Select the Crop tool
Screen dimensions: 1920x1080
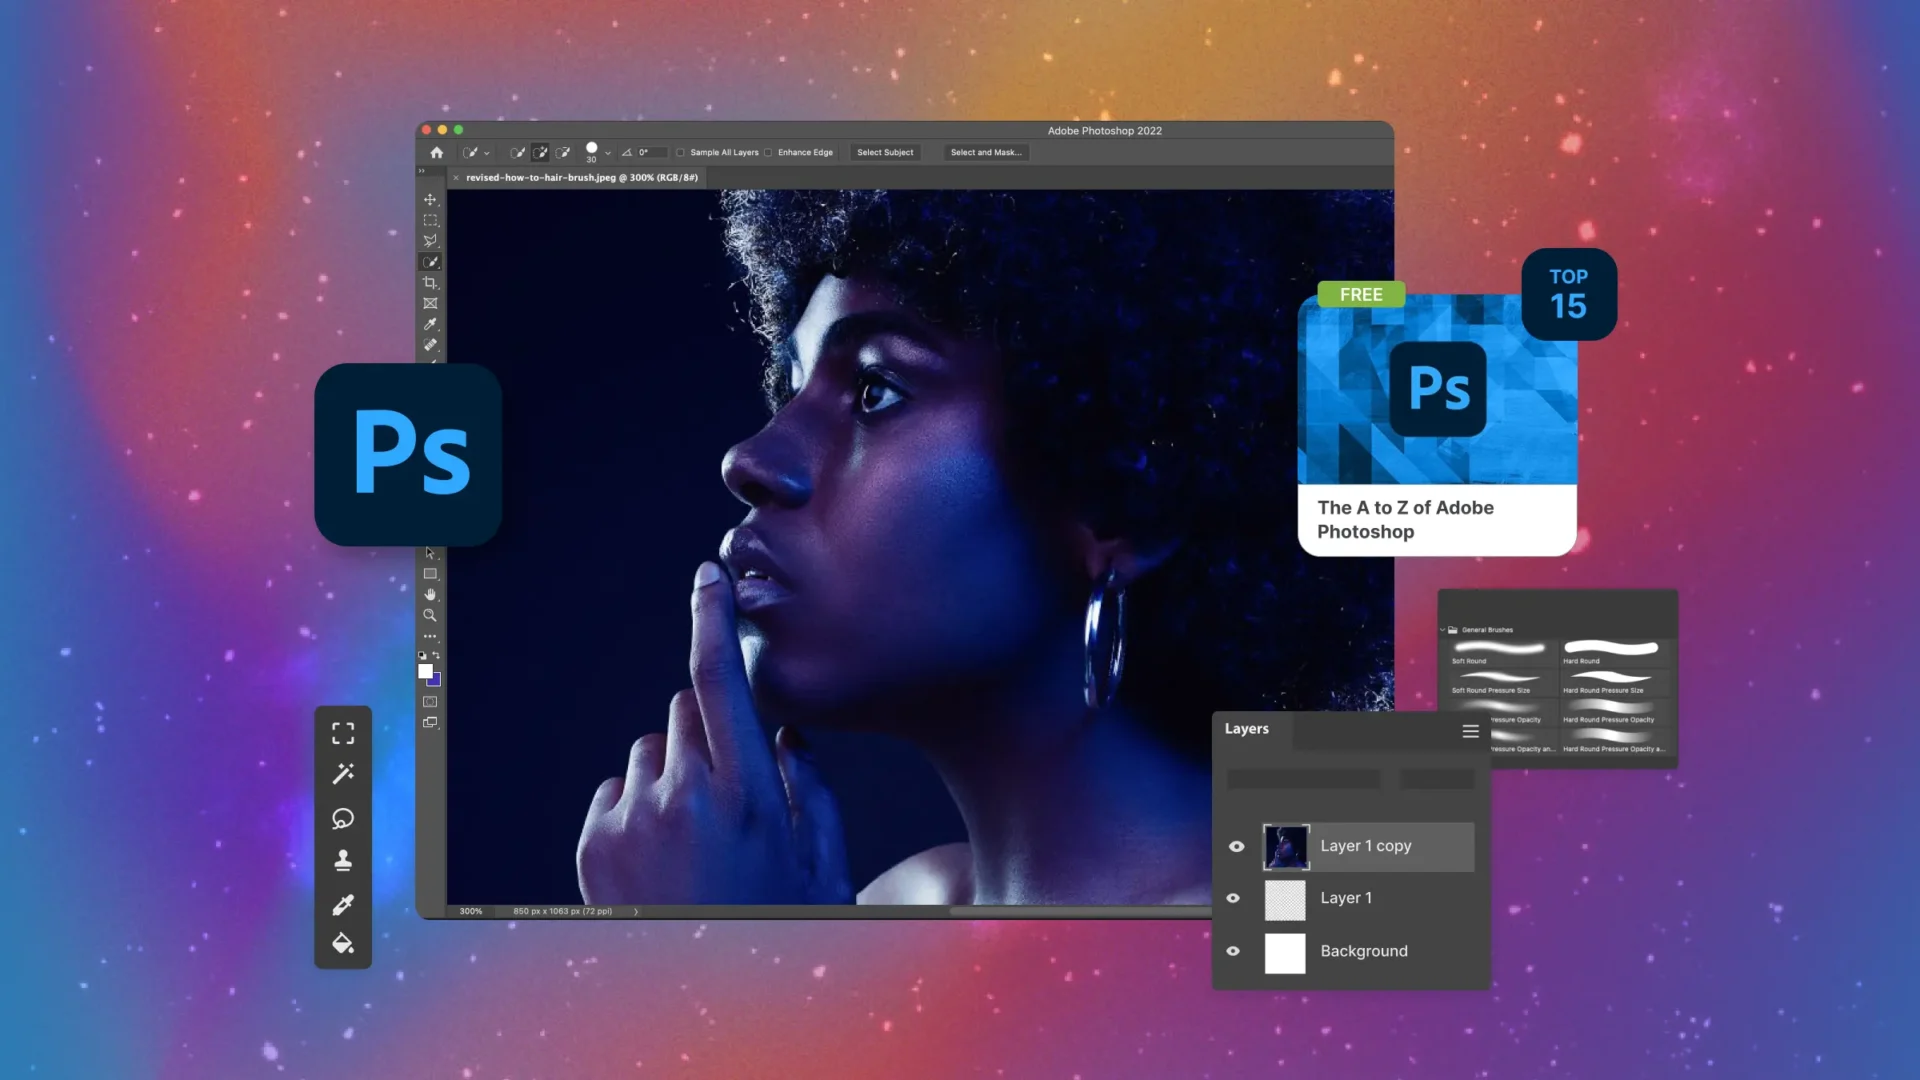(x=431, y=282)
